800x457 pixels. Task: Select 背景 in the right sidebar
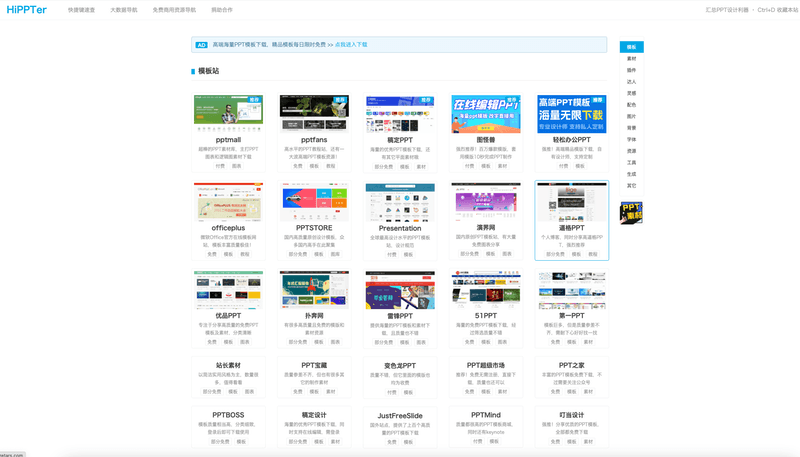pyautogui.click(x=632, y=128)
